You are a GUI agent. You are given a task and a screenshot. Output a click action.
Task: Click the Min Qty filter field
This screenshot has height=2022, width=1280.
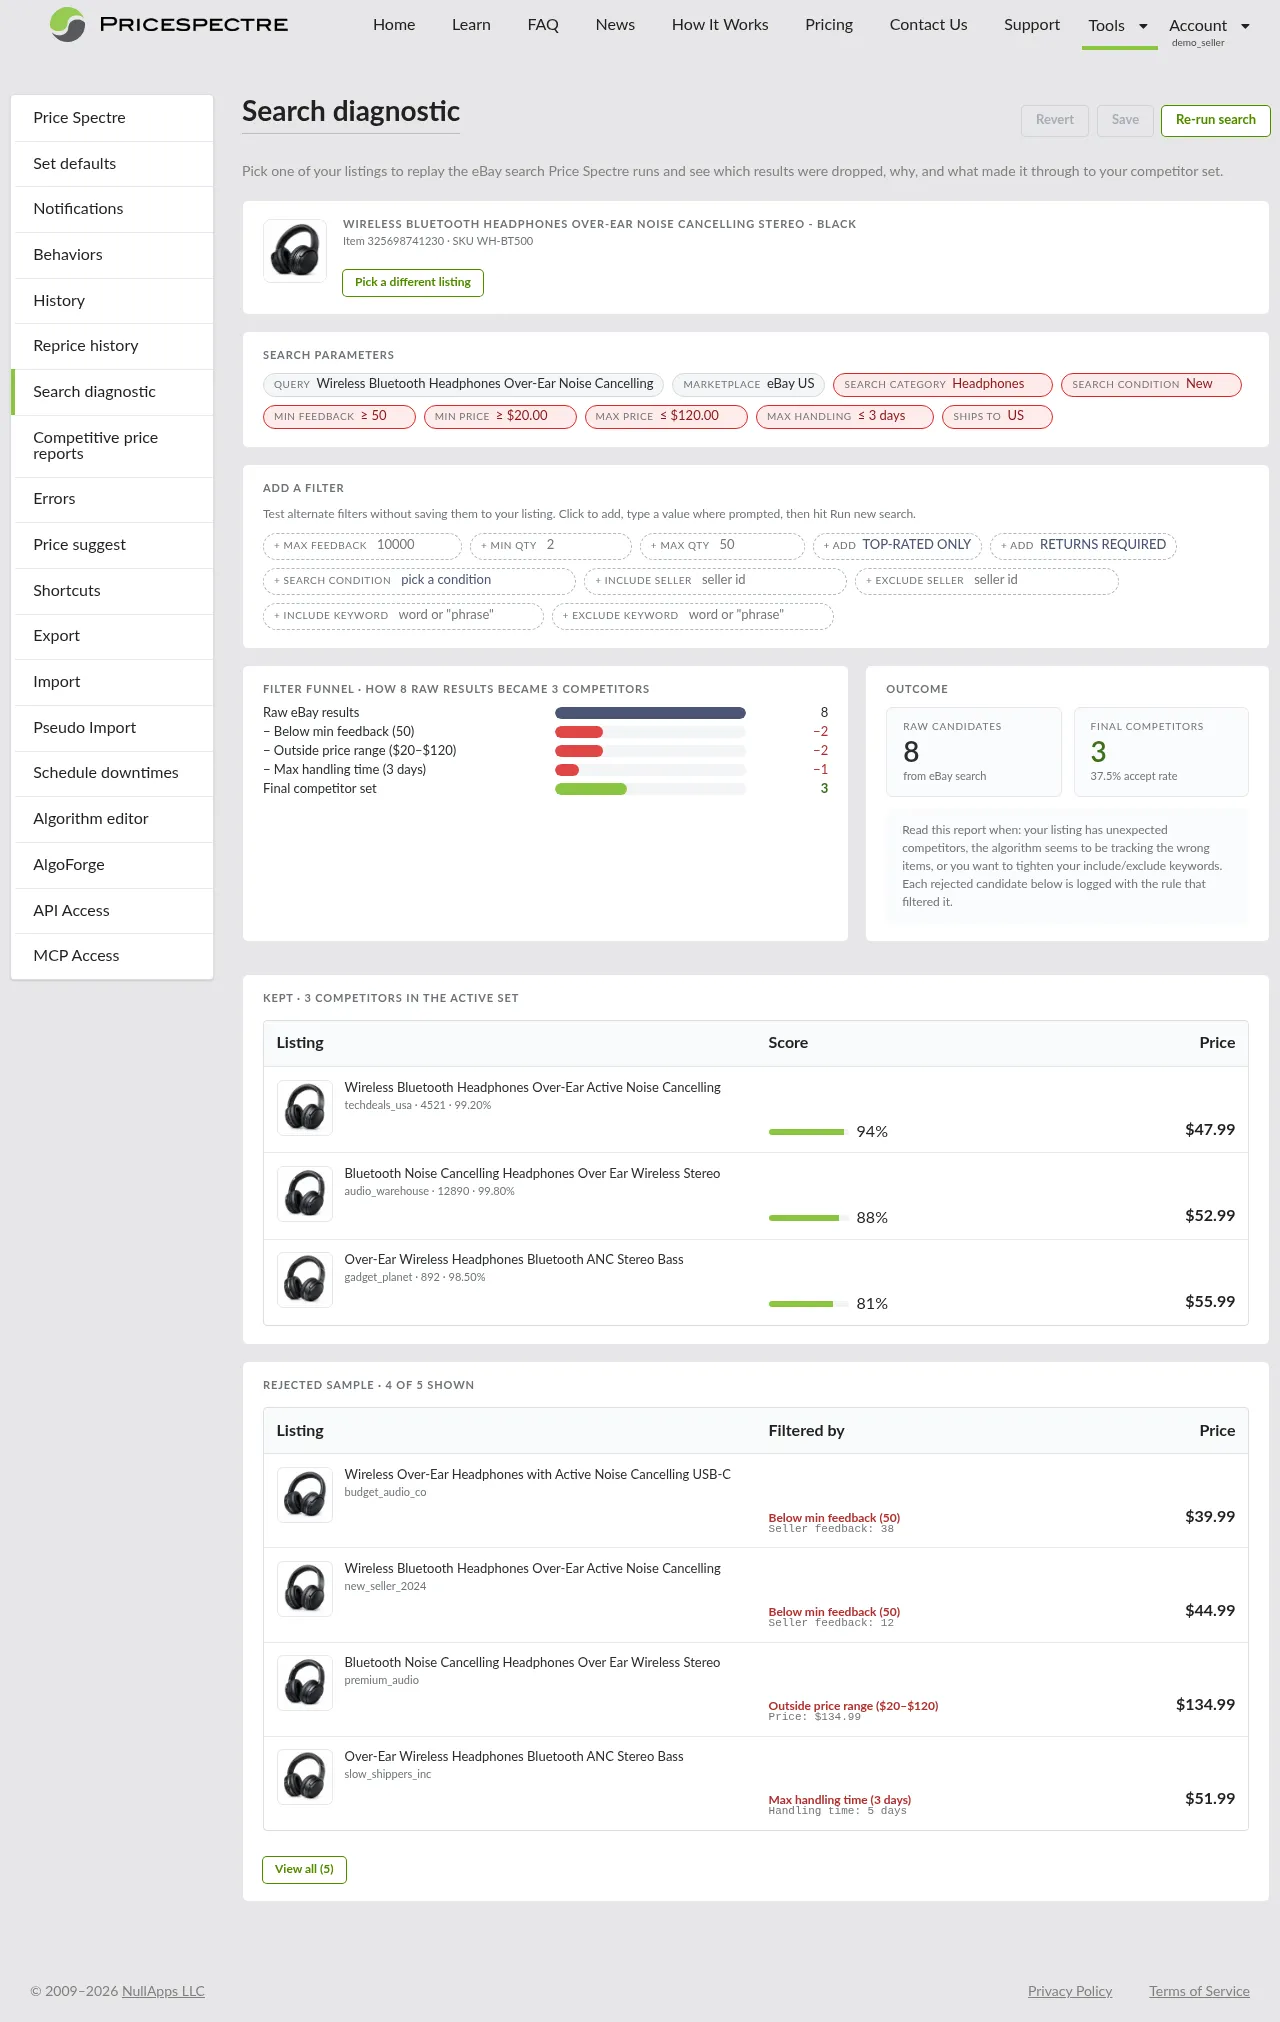[x=551, y=546]
